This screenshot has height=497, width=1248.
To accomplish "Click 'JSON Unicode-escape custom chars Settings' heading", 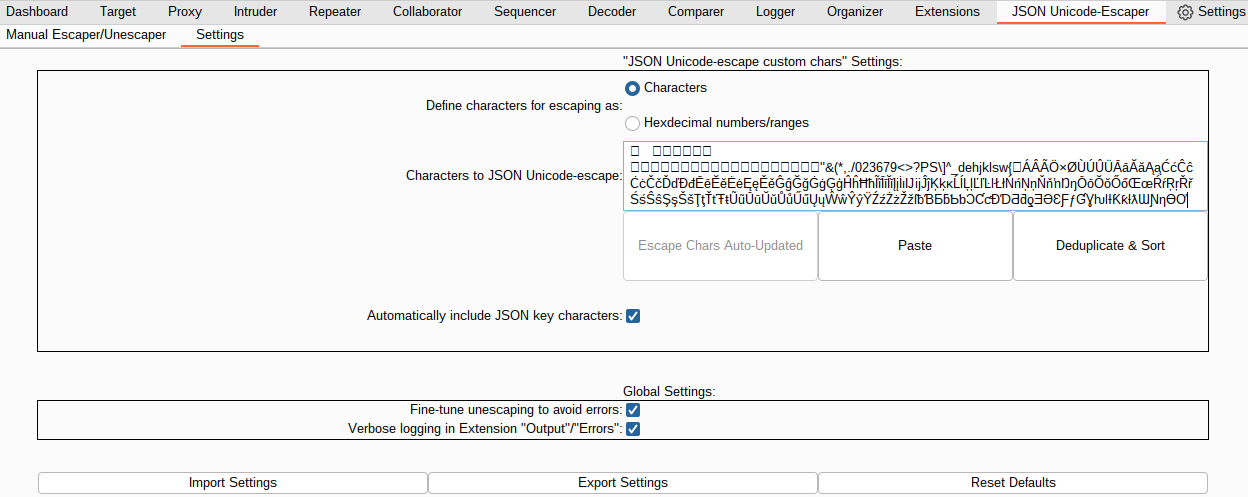I will tap(762, 62).
